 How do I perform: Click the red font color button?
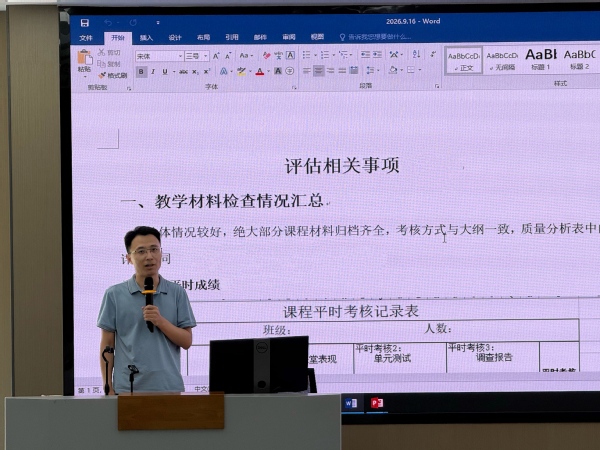[x=260, y=72]
